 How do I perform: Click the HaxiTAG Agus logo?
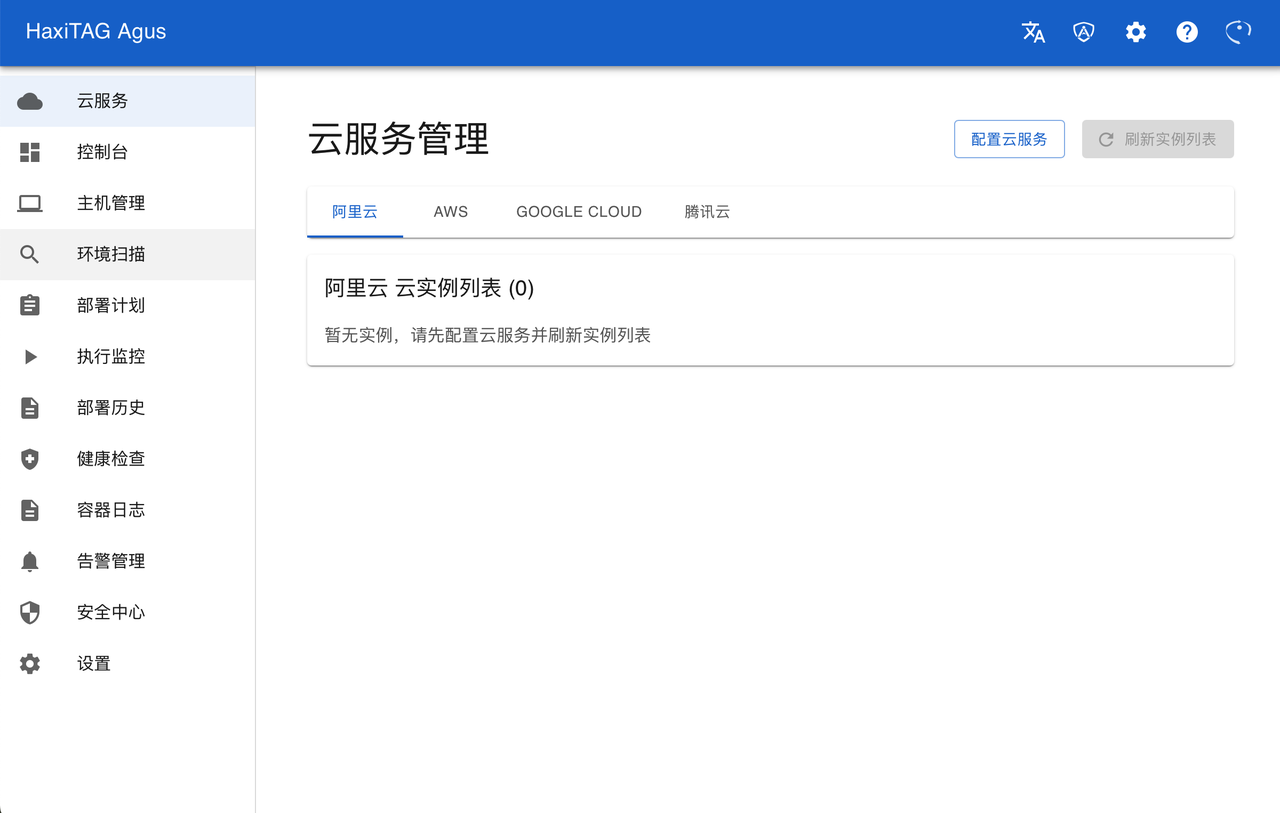click(95, 31)
